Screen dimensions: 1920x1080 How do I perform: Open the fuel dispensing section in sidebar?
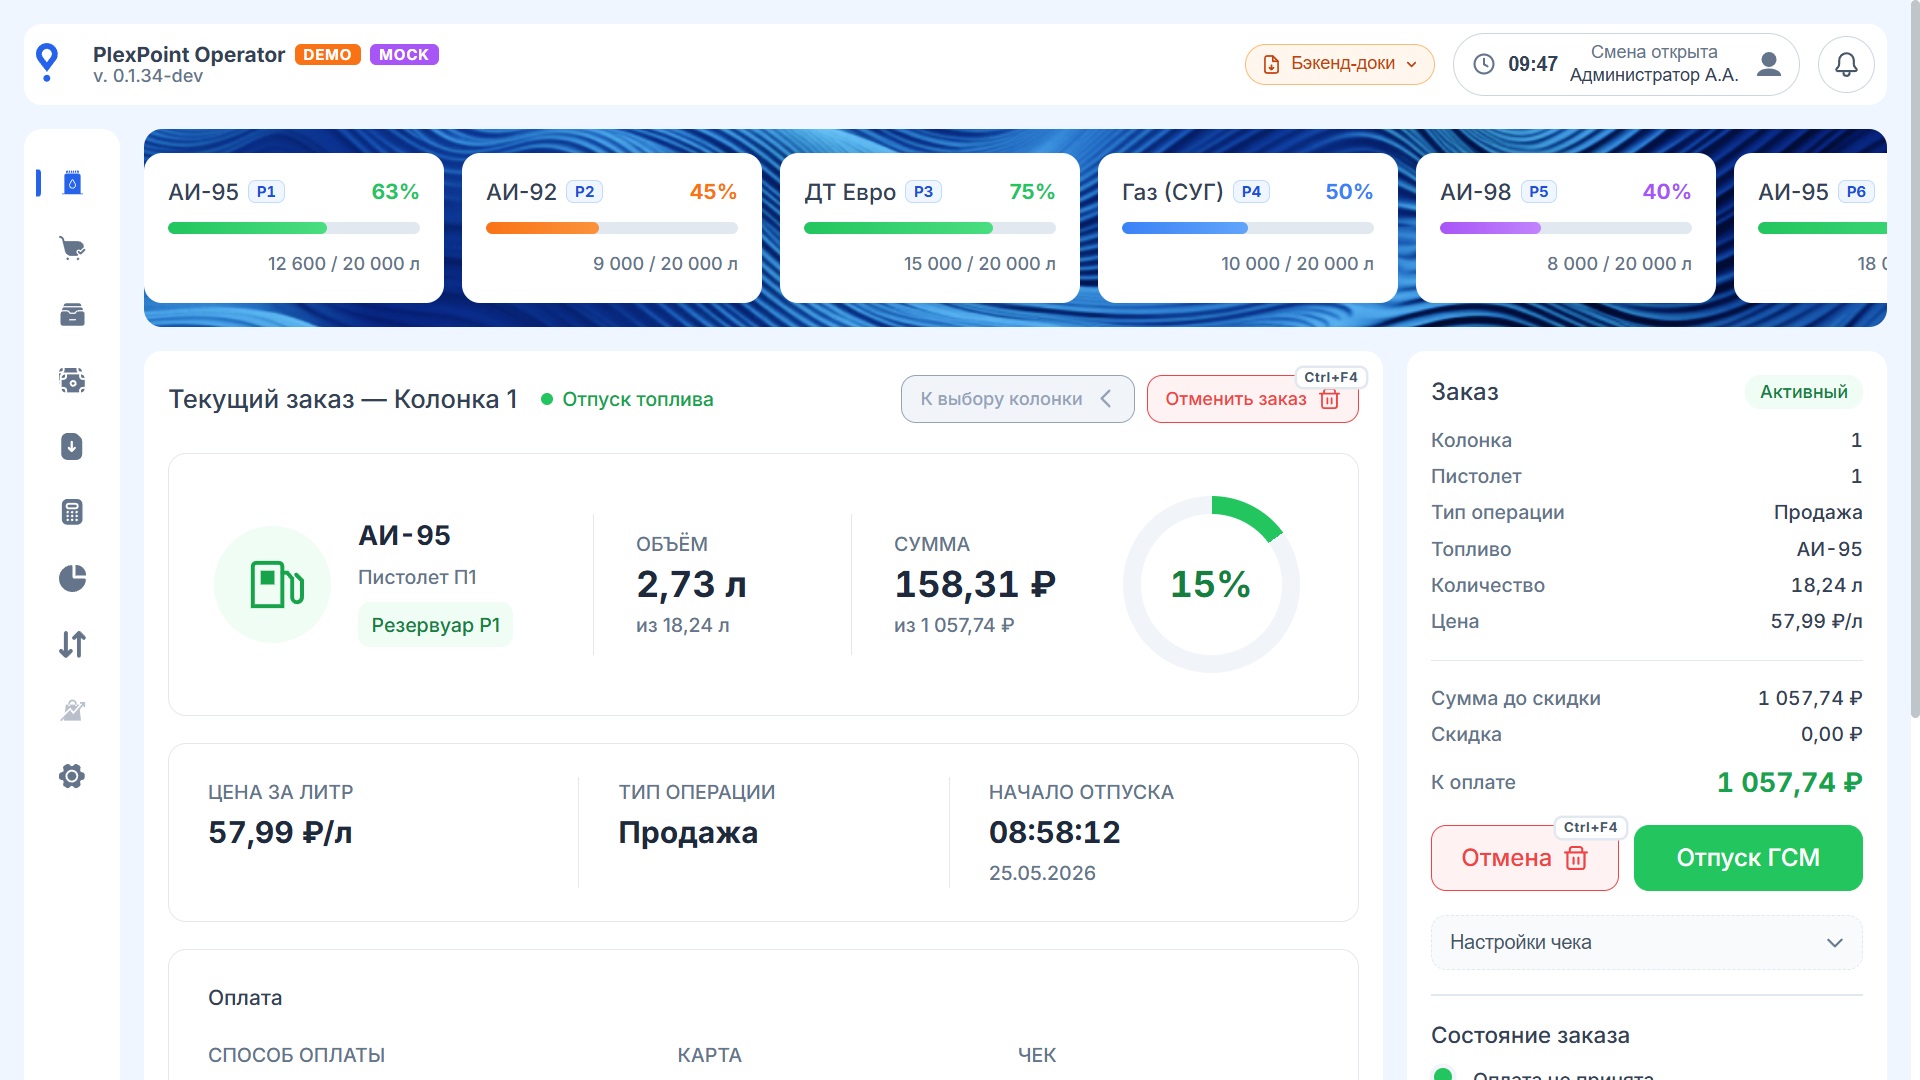72,183
